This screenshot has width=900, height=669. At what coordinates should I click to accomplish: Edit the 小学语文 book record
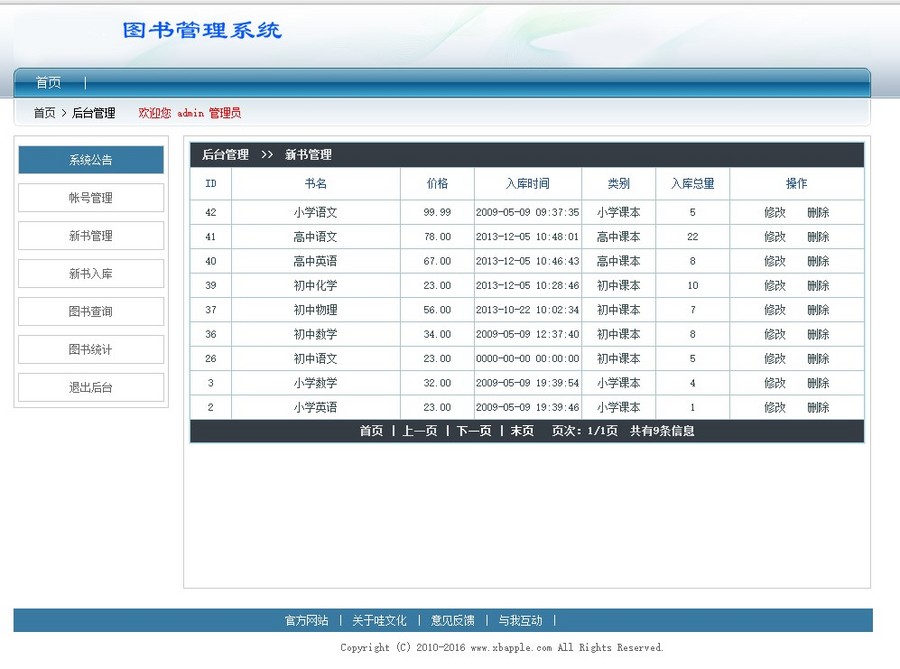pos(779,212)
